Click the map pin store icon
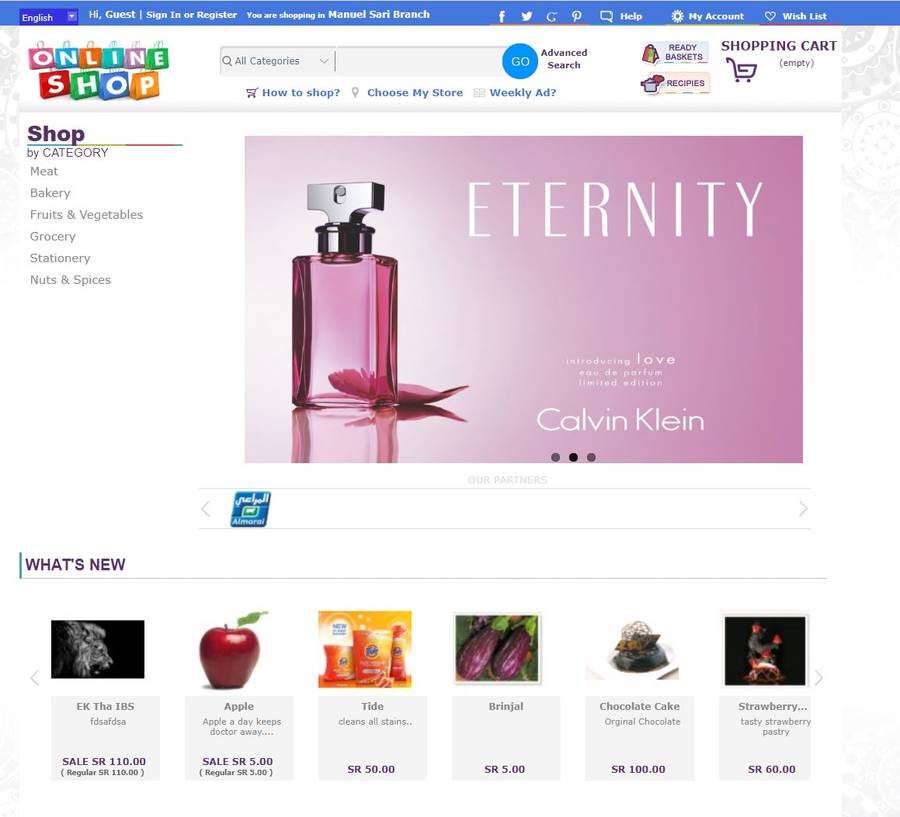 point(355,92)
